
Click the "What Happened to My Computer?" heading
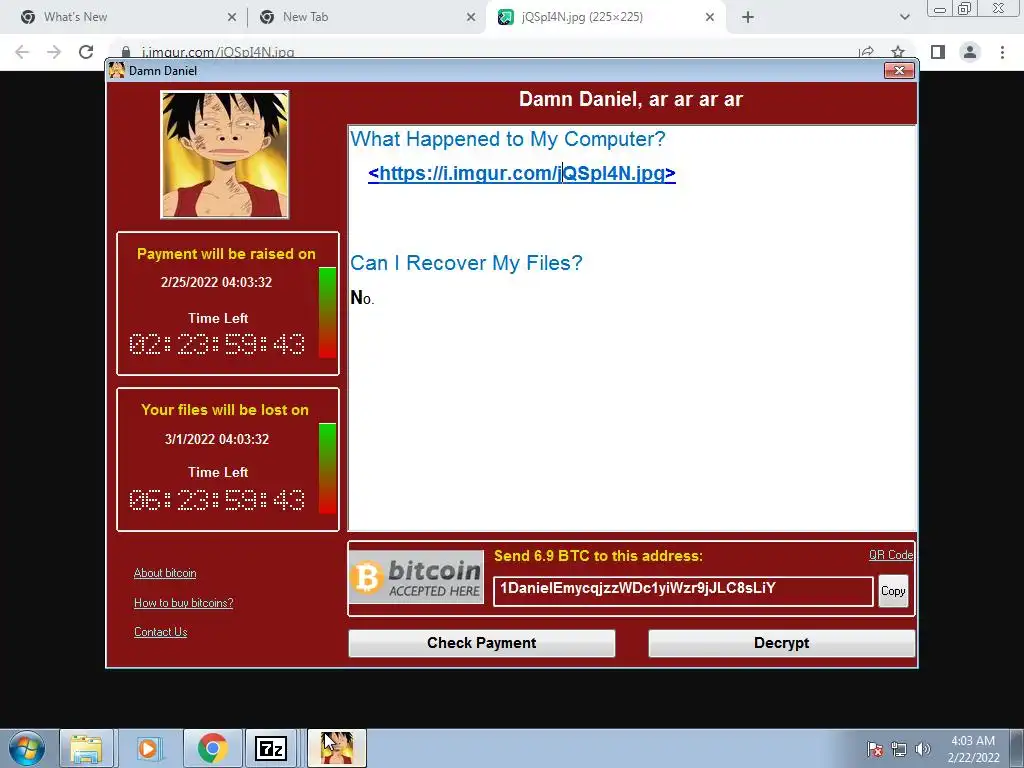click(x=507, y=139)
